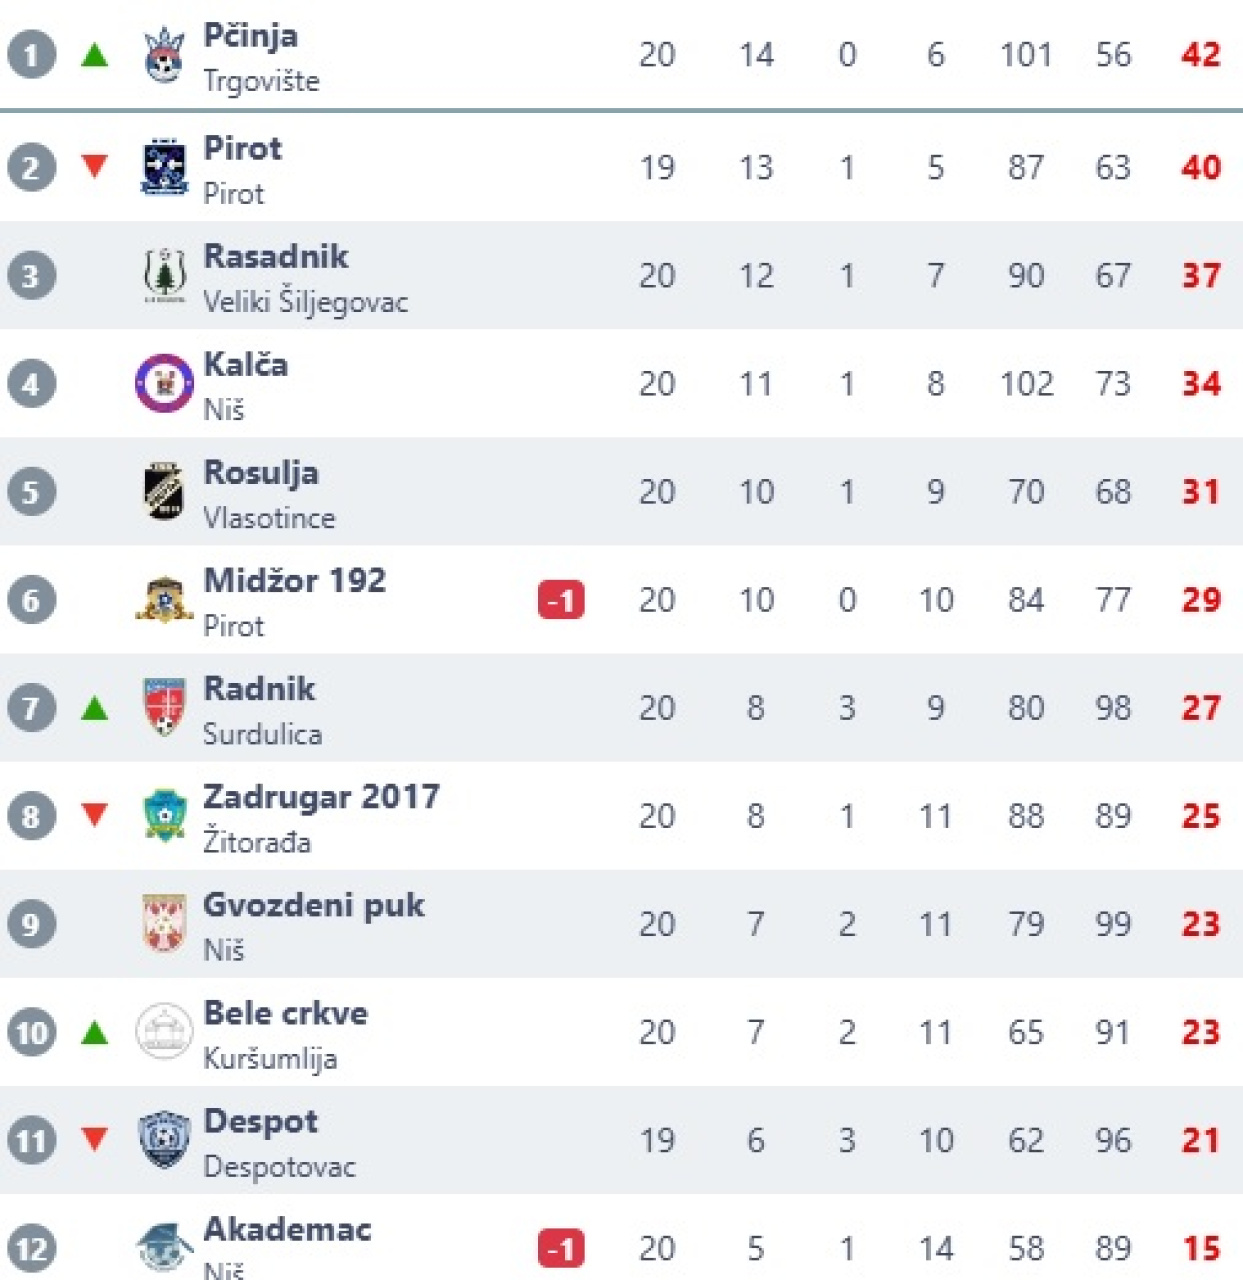Click the Akademac club logo
This screenshot has width=1243, height=1280.
tap(164, 1247)
